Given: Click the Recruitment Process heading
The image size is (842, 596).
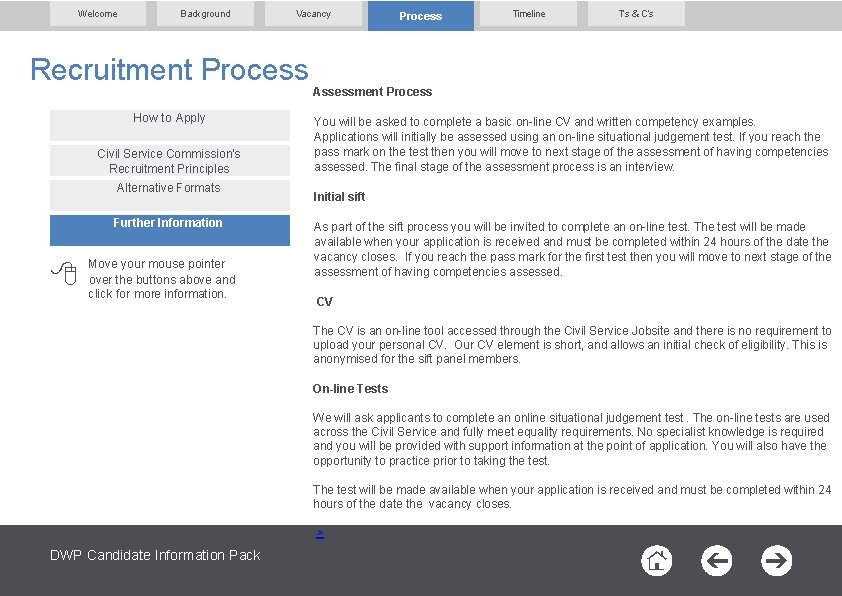Looking at the screenshot, I should coord(167,70).
